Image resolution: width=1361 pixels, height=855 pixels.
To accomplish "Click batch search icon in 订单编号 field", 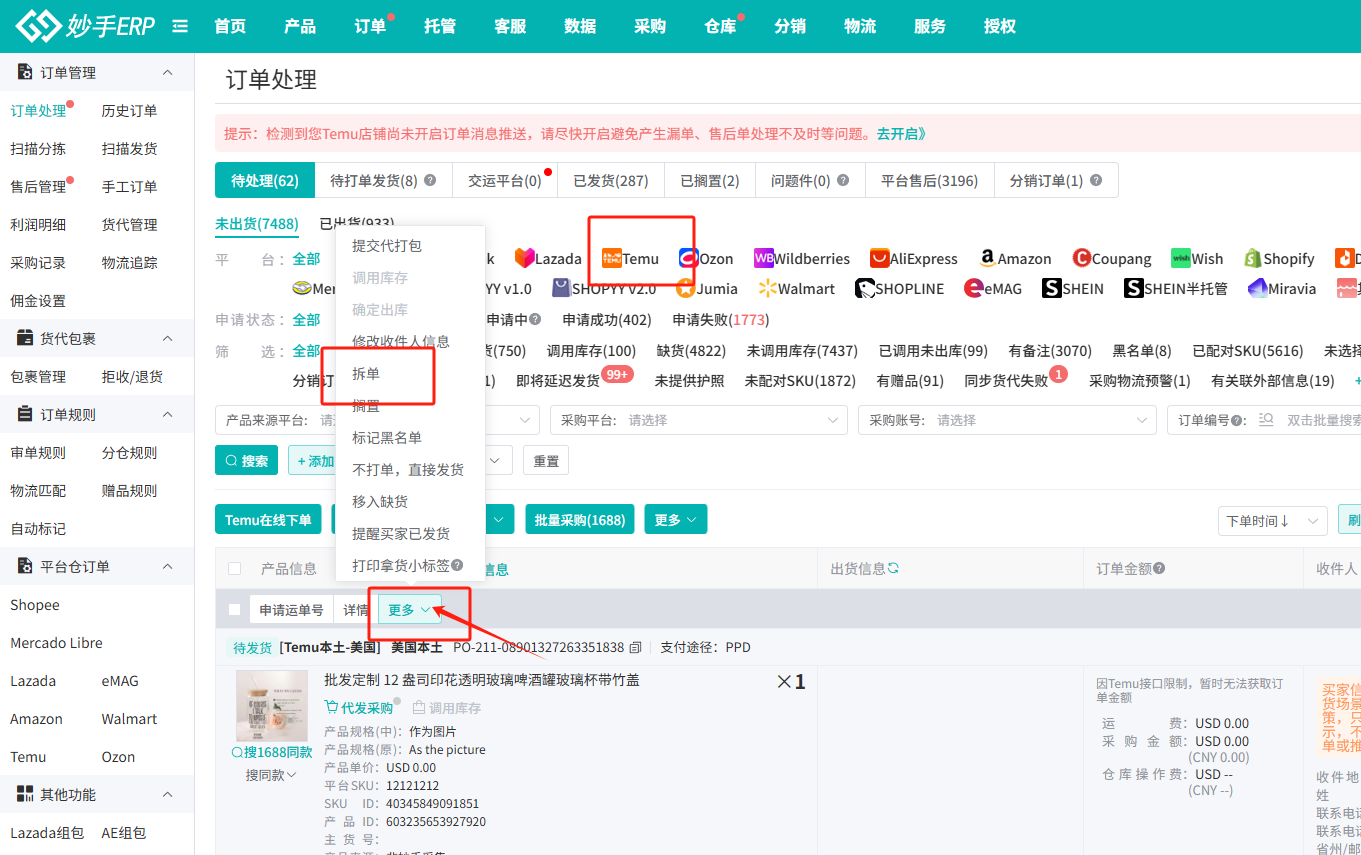I will [x=1268, y=420].
